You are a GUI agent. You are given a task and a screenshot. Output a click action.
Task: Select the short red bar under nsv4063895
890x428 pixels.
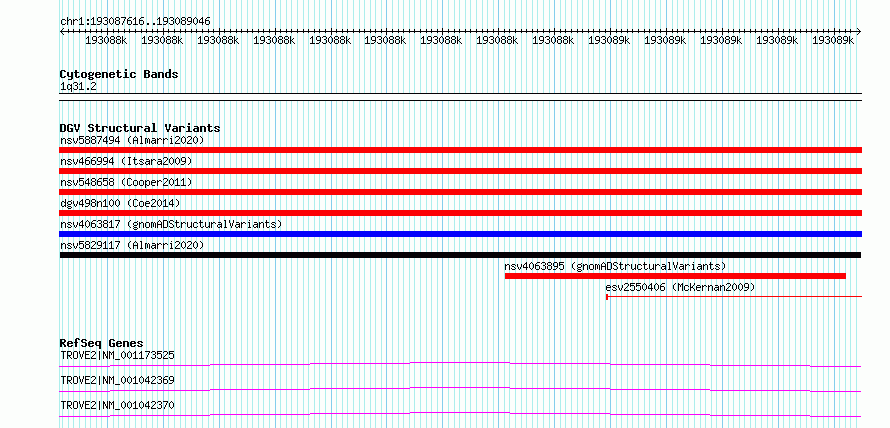tap(675, 276)
